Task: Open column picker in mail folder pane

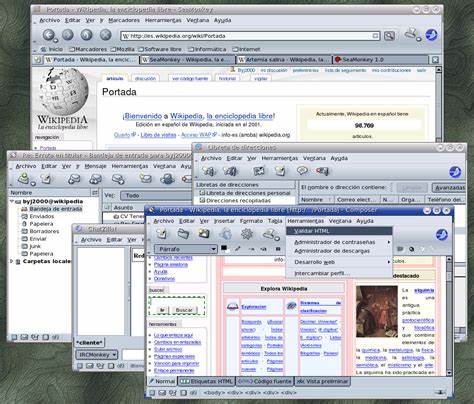Action: point(95,193)
